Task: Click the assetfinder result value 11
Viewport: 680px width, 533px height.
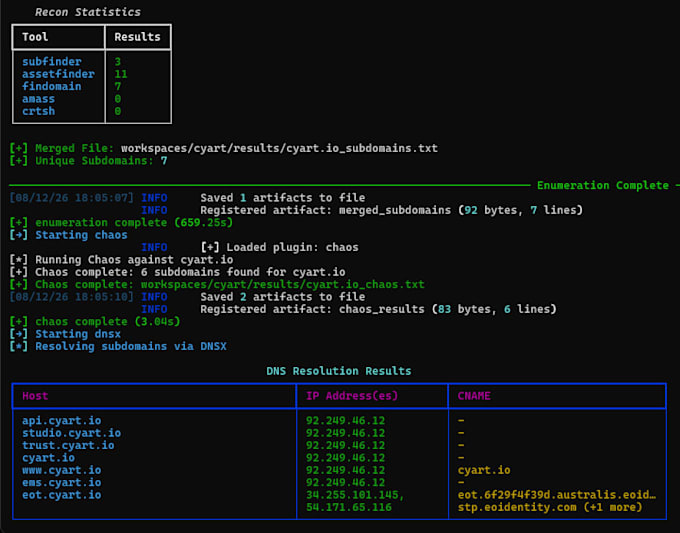Action: [121, 74]
